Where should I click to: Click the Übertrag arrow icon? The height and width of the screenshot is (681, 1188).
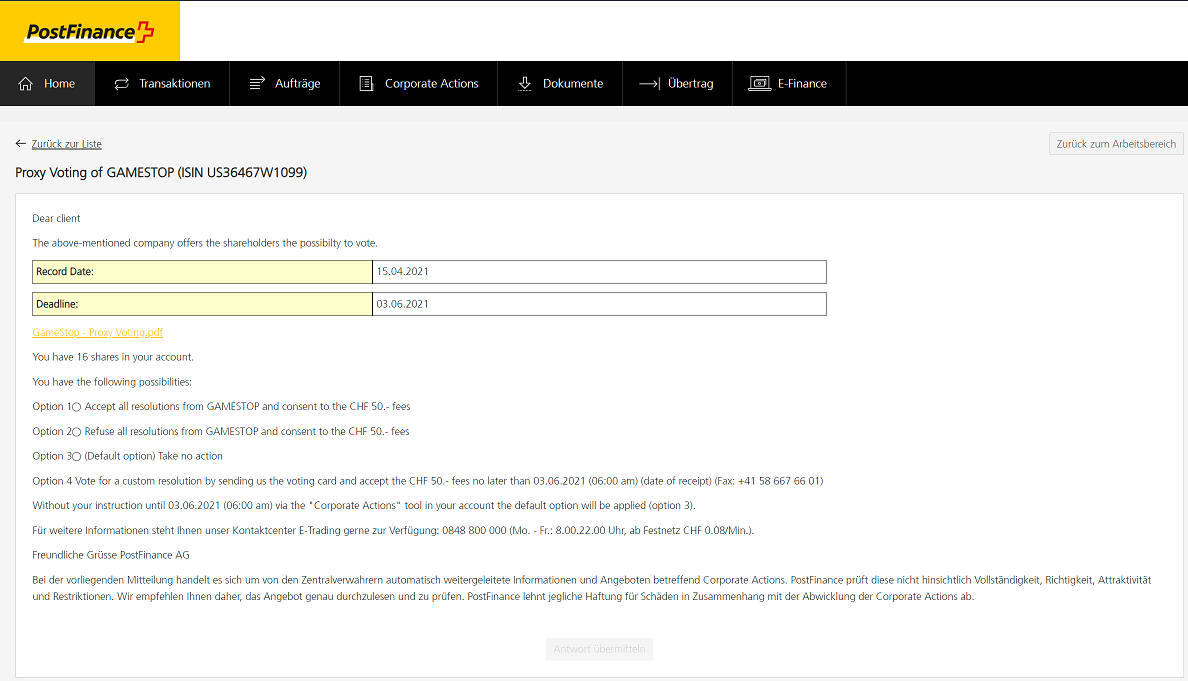coord(650,83)
